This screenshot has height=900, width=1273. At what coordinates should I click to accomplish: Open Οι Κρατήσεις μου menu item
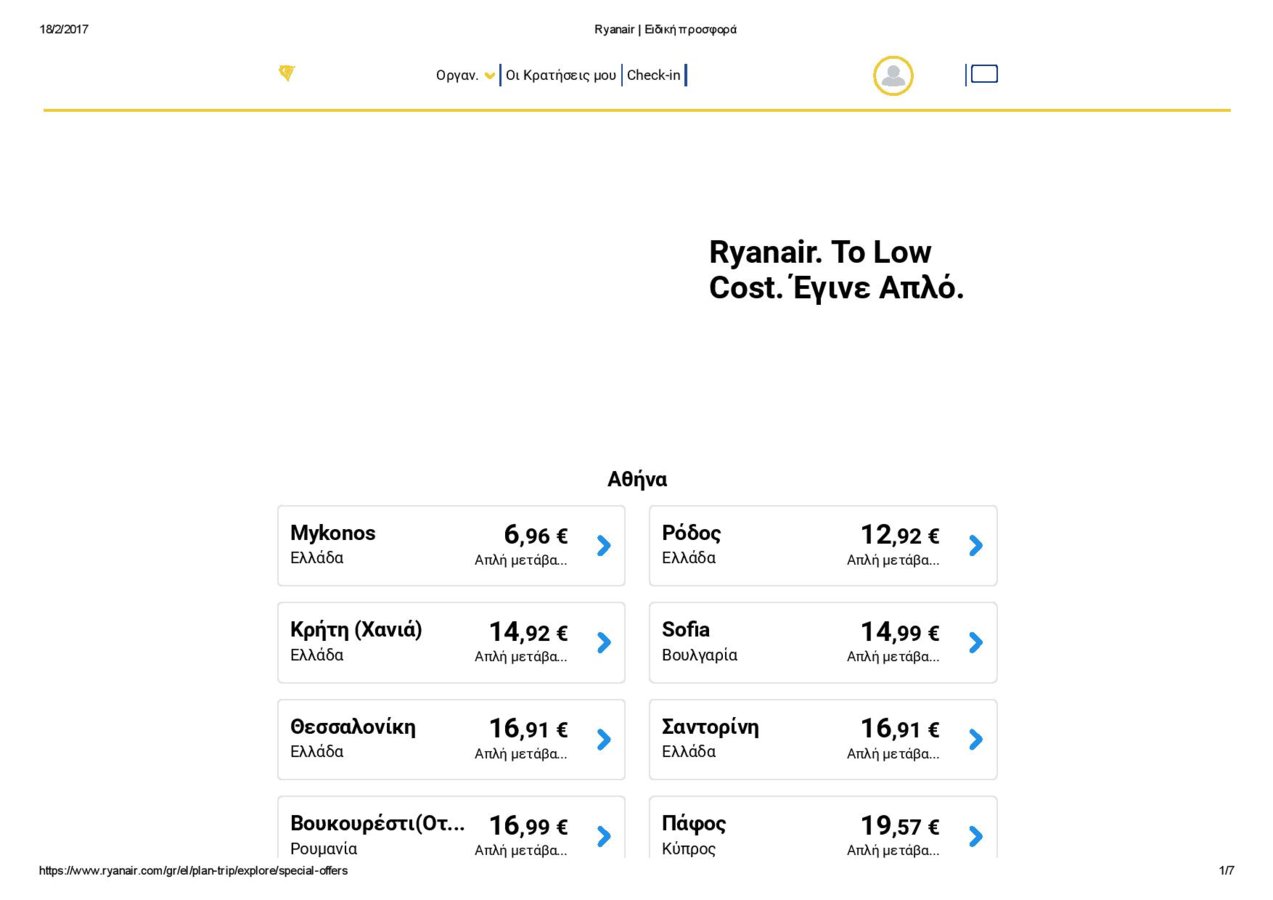tap(561, 75)
